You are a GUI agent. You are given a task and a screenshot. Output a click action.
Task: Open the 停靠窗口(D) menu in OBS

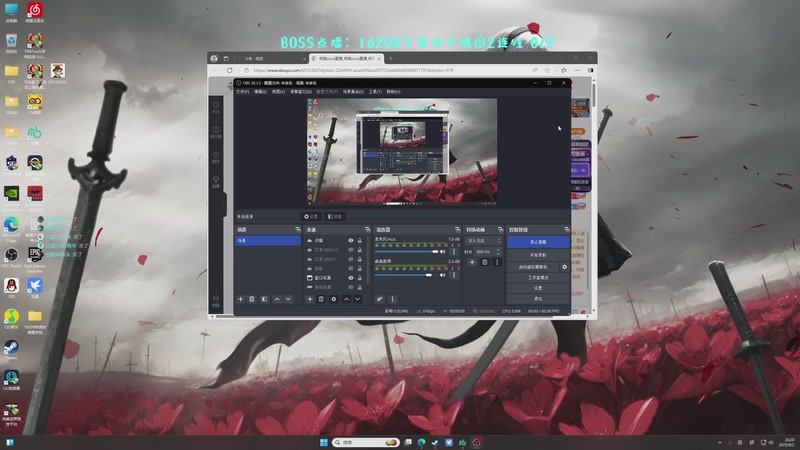[x=301, y=92]
